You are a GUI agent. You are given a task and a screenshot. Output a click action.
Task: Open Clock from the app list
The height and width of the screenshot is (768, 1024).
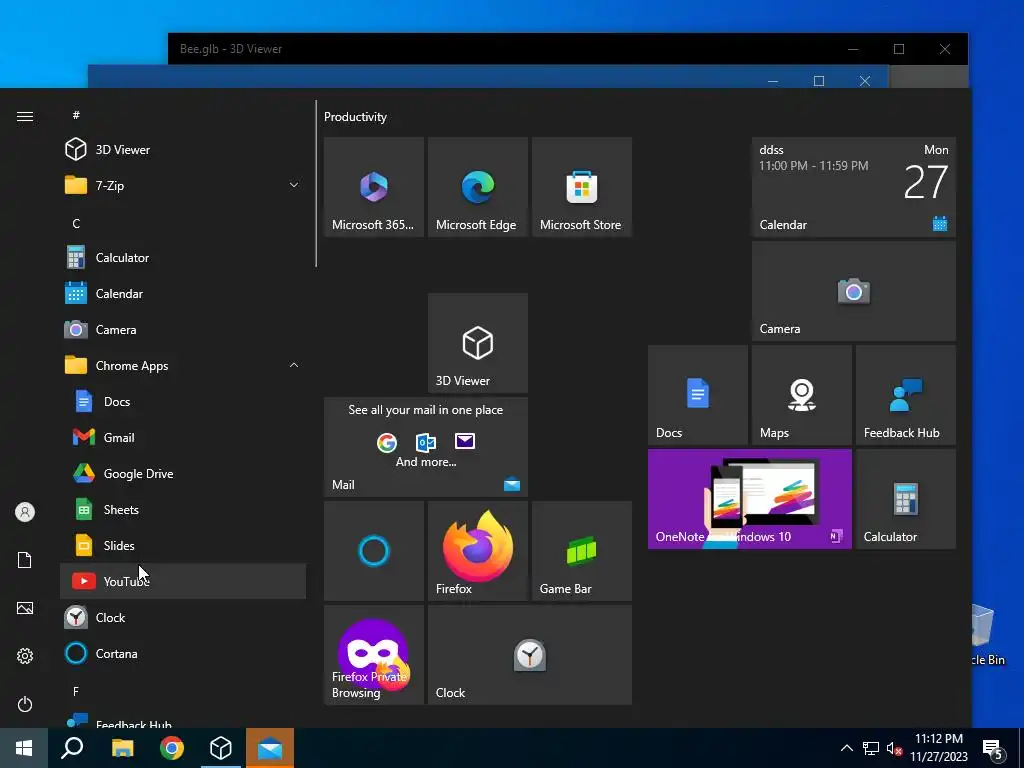pyautogui.click(x=183, y=617)
